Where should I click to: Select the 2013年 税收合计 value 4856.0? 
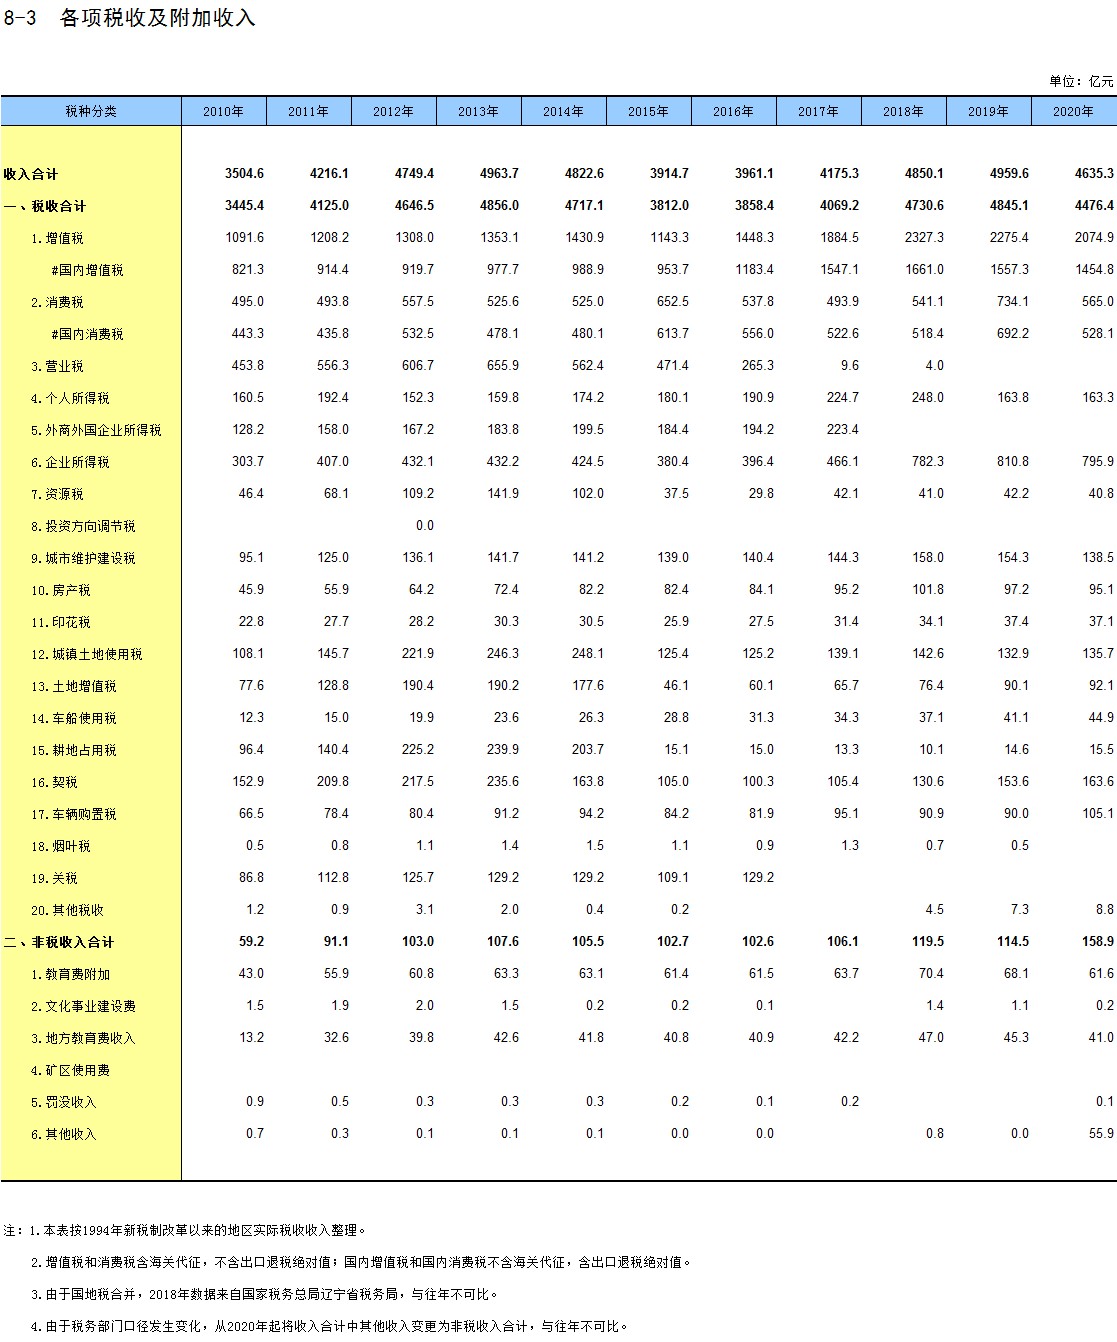tap(499, 205)
